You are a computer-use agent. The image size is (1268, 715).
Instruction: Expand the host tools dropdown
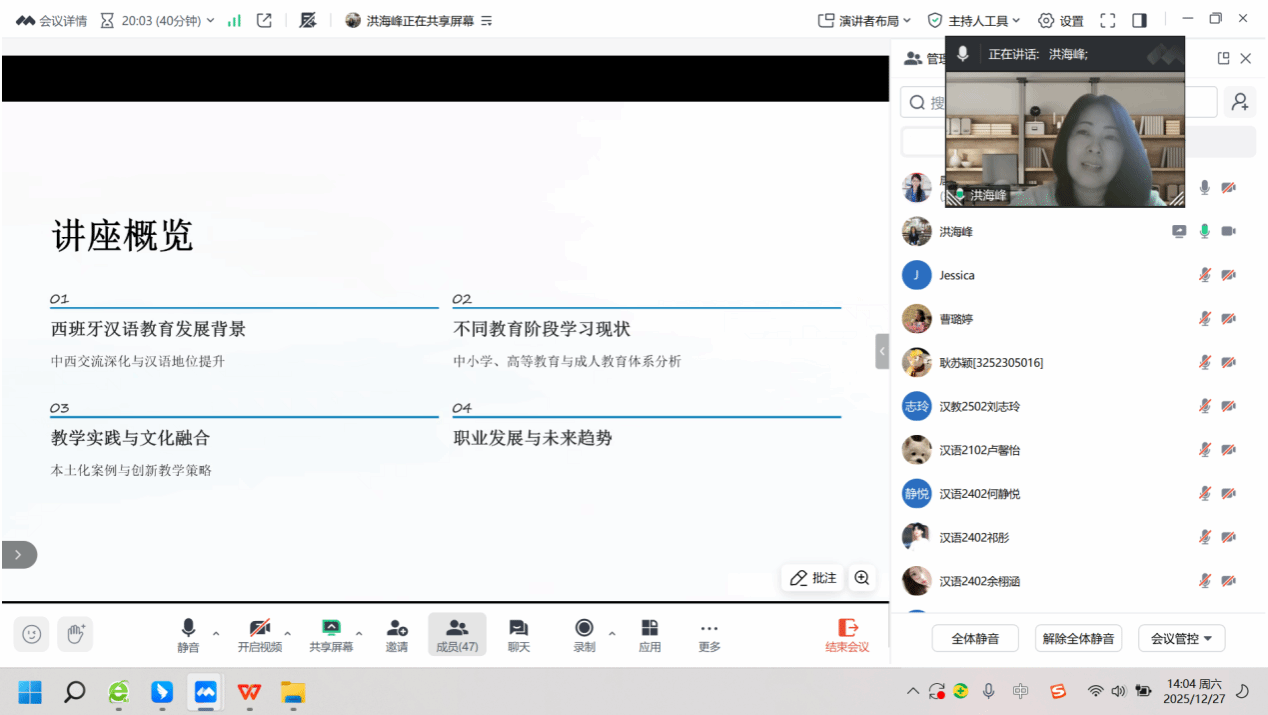click(x=974, y=20)
